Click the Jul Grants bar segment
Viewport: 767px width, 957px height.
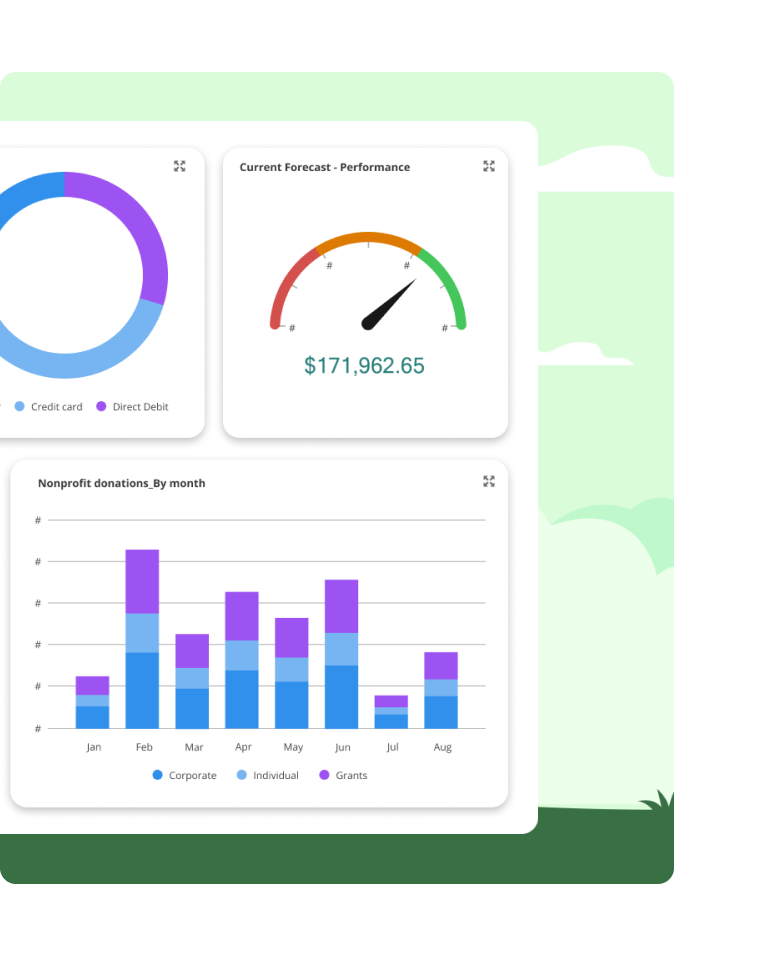pyautogui.click(x=391, y=701)
